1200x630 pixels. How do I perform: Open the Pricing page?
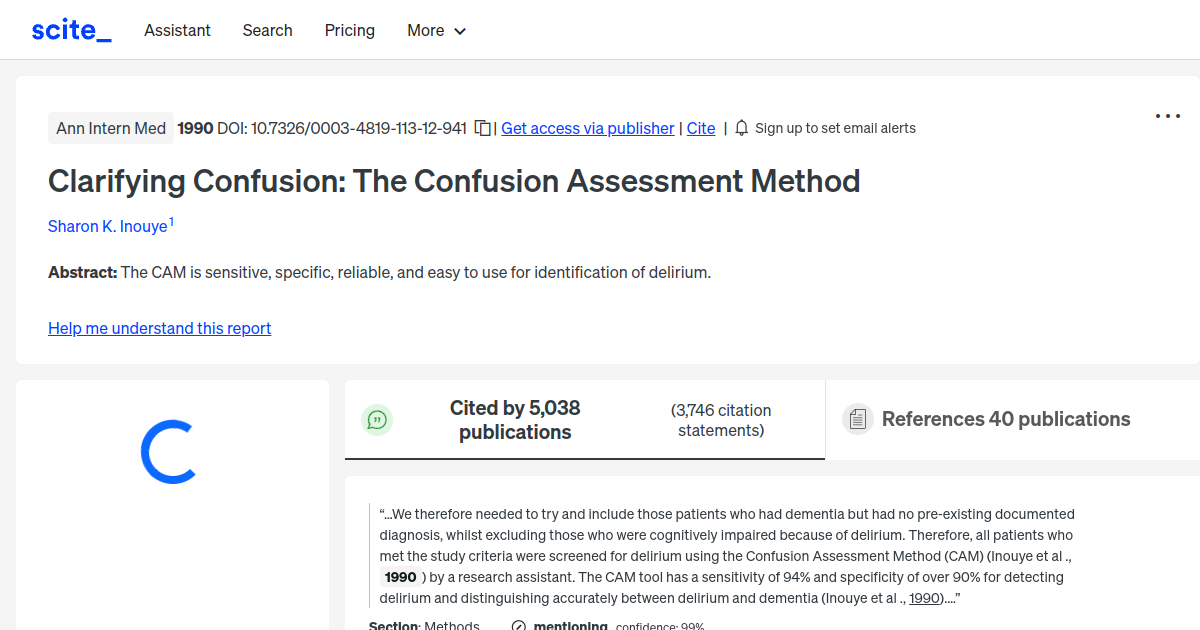click(x=349, y=31)
